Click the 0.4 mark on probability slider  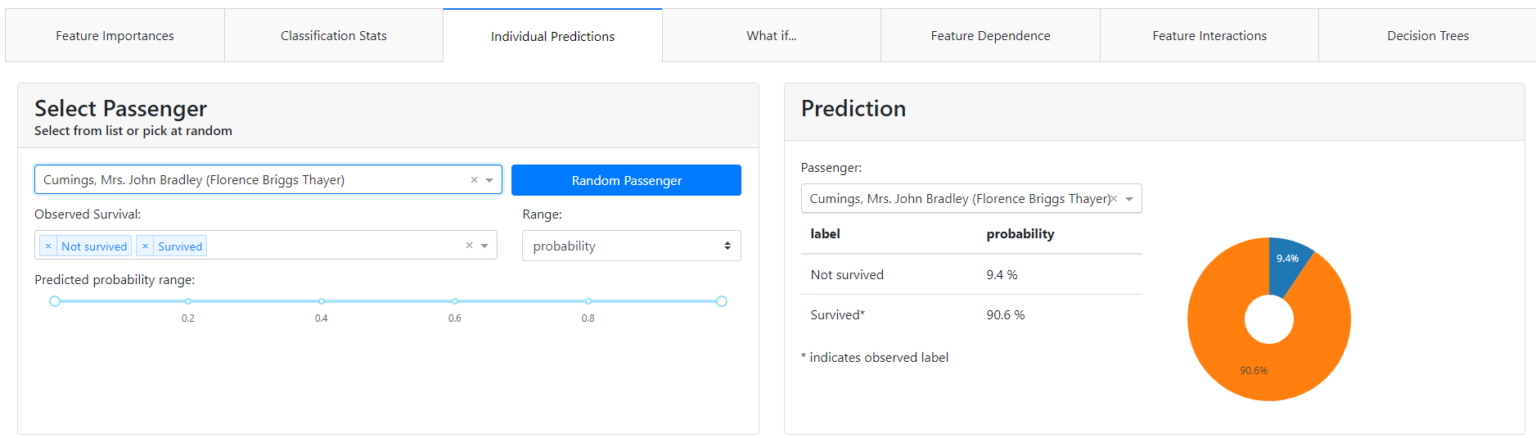pyautogui.click(x=321, y=301)
